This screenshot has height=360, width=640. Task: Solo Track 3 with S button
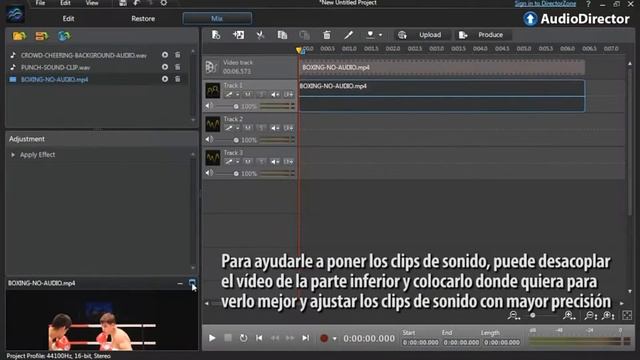pyautogui.click(x=261, y=161)
